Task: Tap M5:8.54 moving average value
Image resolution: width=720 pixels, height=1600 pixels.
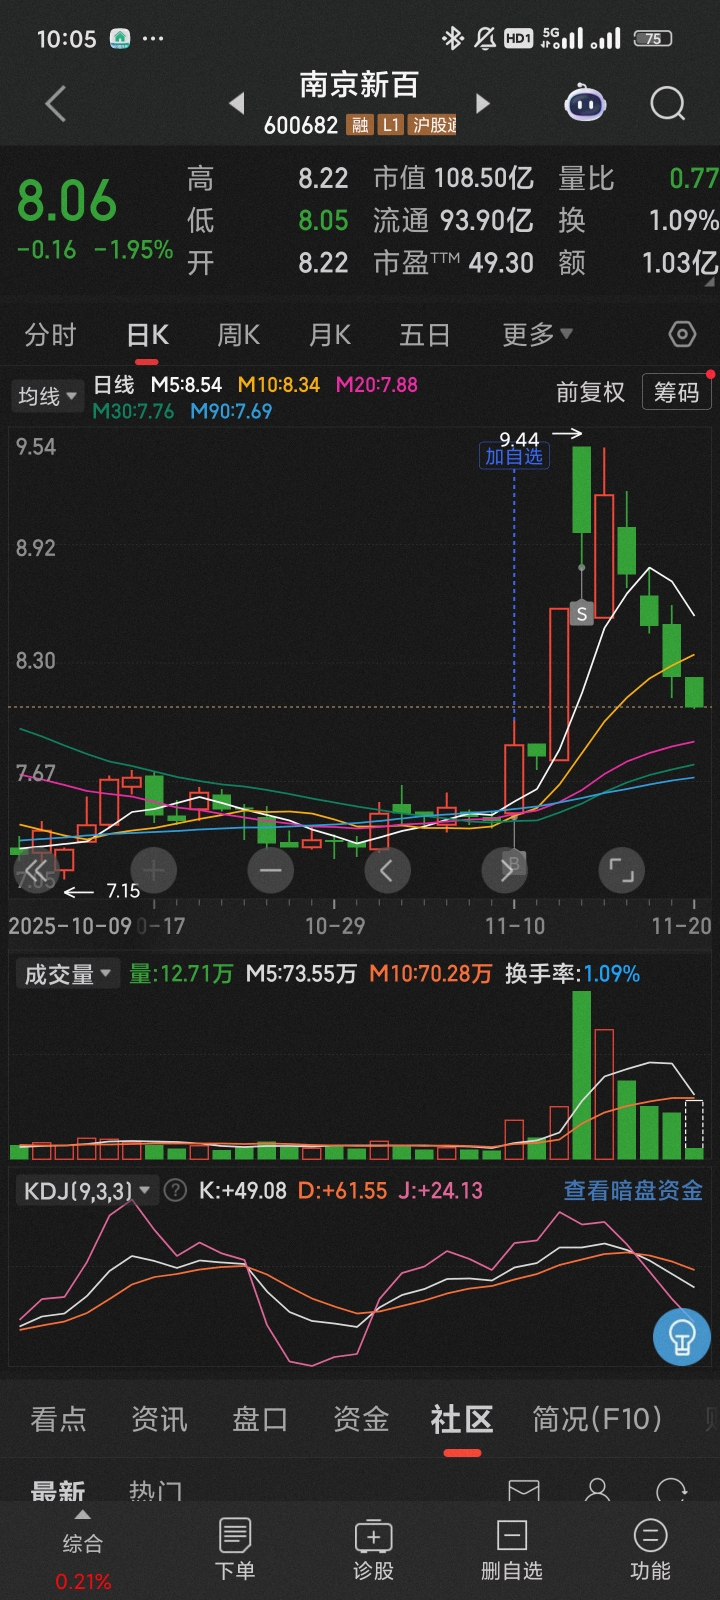Action: [x=186, y=384]
